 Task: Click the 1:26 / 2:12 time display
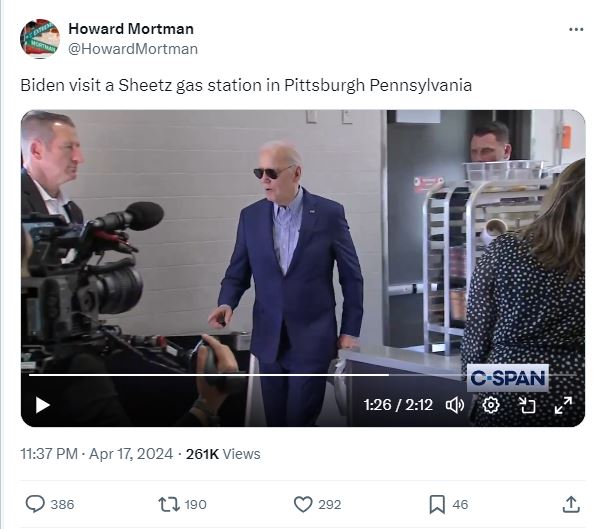pyautogui.click(x=398, y=405)
